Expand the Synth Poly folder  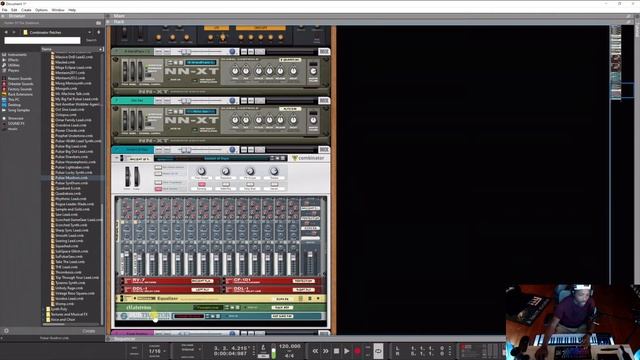[43, 309]
